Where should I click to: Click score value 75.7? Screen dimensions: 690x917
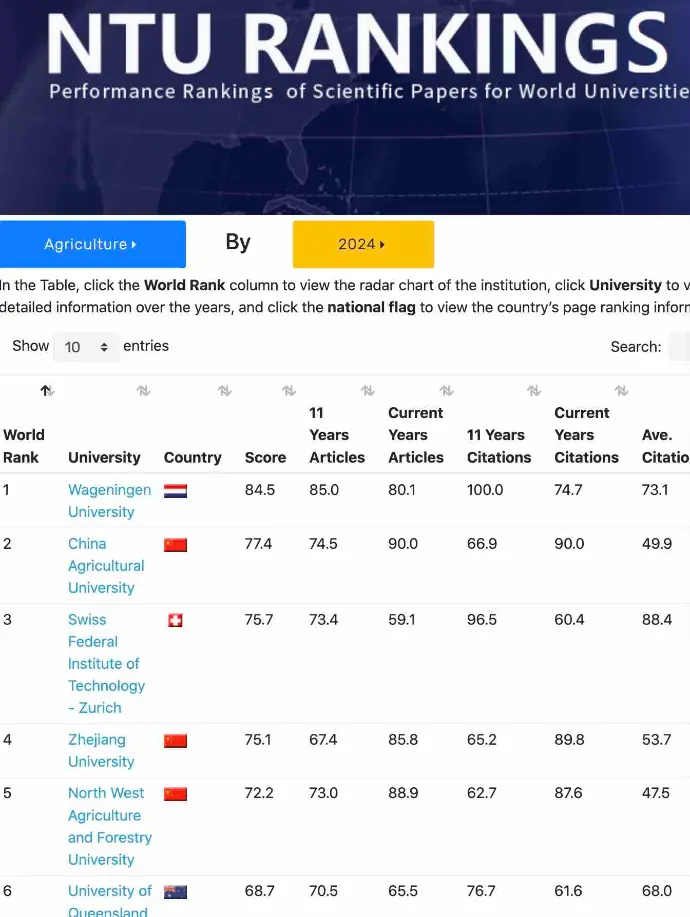[258, 619]
